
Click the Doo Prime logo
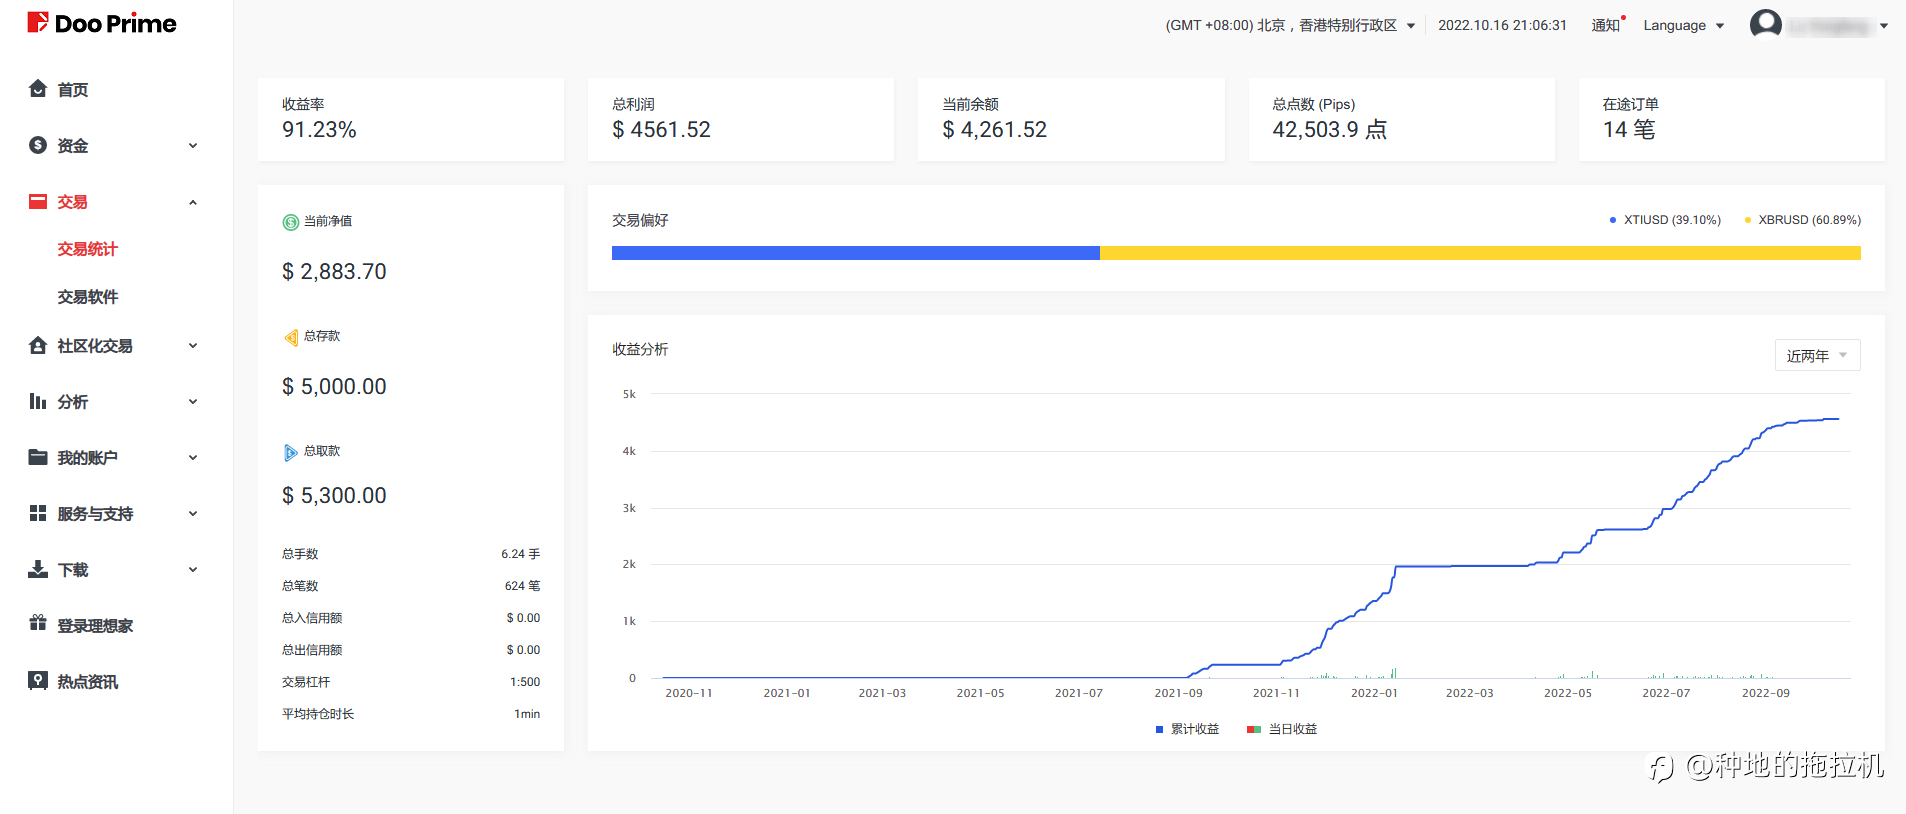click(102, 23)
